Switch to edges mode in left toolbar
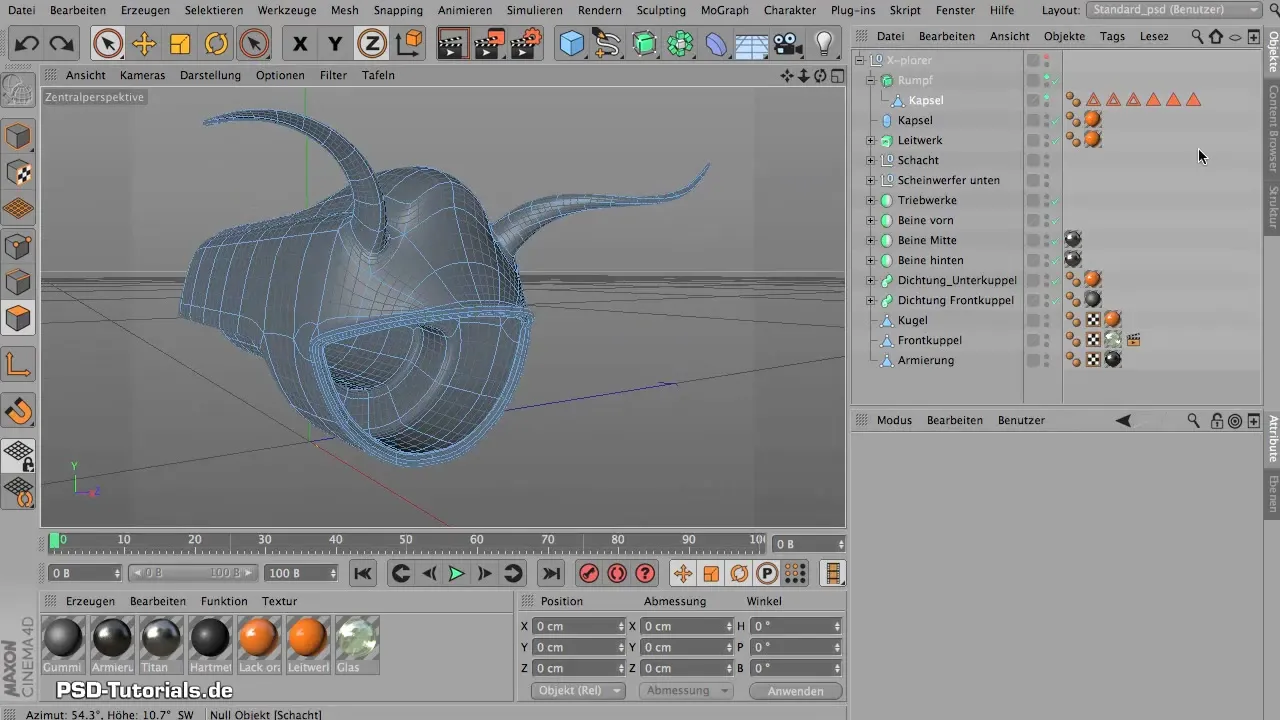 [x=19, y=282]
